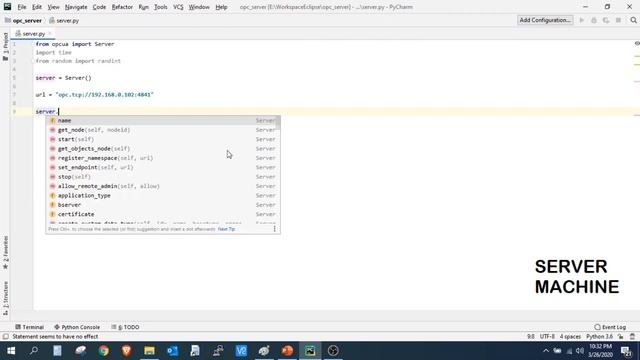The image size is (640, 360).
Task: Click the Python 3.6 interpreter selector
Action: 600,337
